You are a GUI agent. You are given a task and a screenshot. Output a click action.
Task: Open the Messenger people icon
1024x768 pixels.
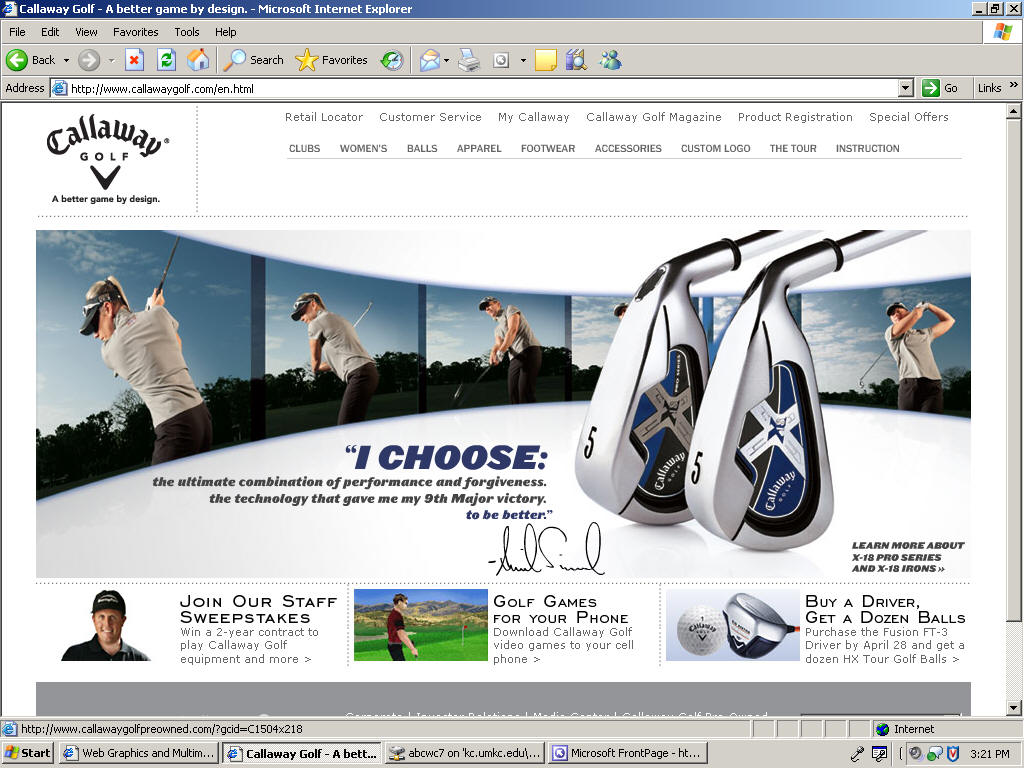pyautogui.click(x=611, y=60)
